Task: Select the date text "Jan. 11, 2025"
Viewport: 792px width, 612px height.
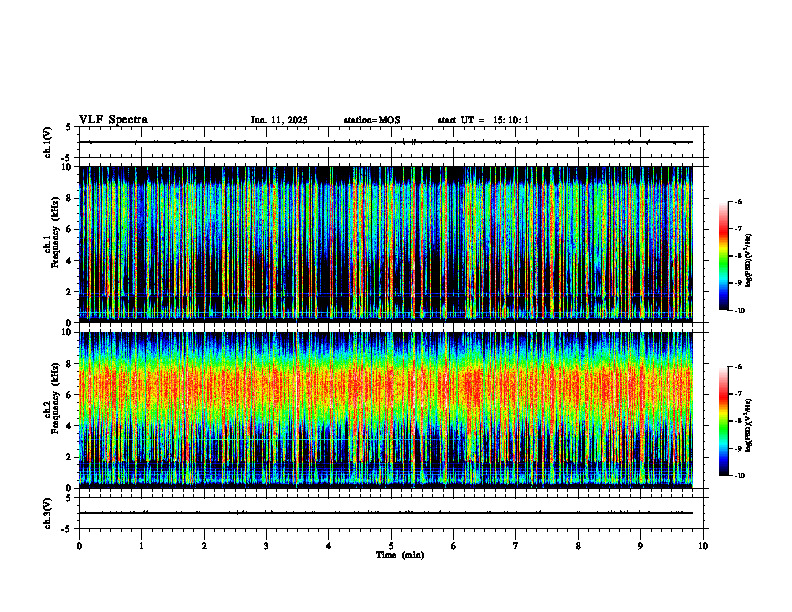Action: [279, 120]
